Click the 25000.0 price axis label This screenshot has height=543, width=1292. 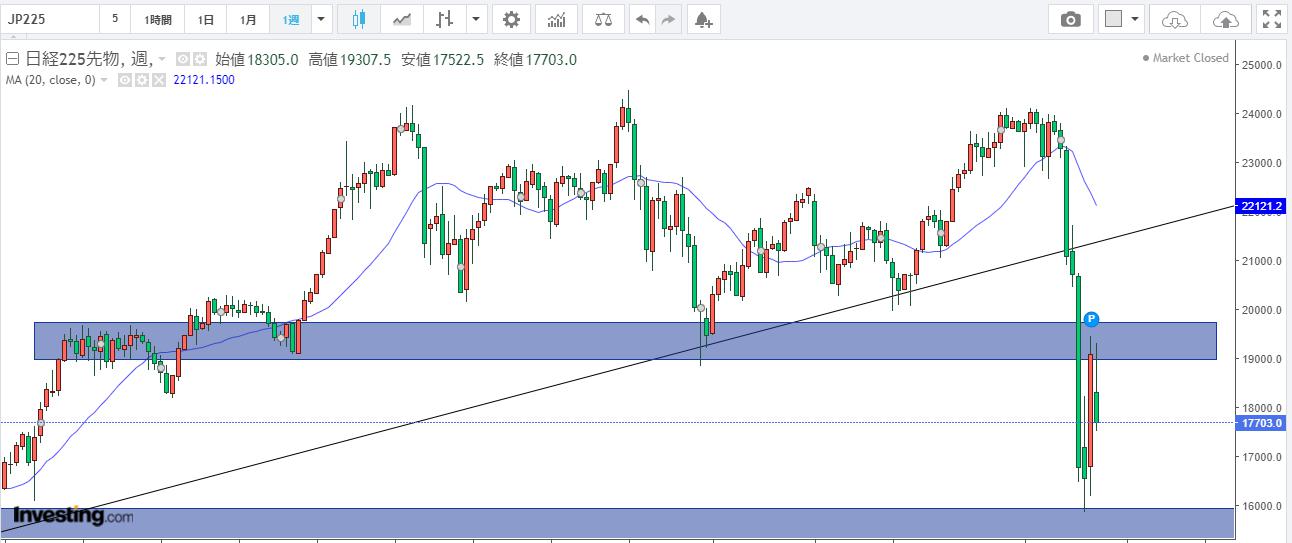point(1264,65)
